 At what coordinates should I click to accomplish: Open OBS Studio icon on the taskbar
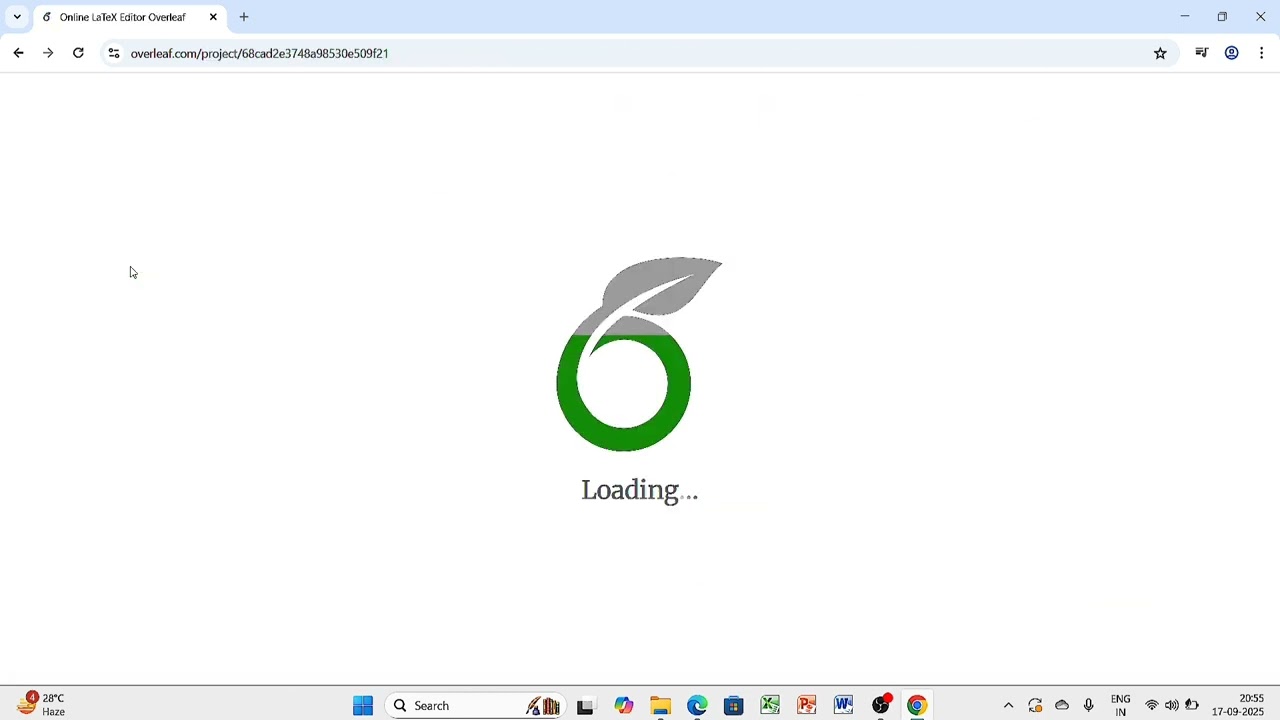[x=881, y=705]
